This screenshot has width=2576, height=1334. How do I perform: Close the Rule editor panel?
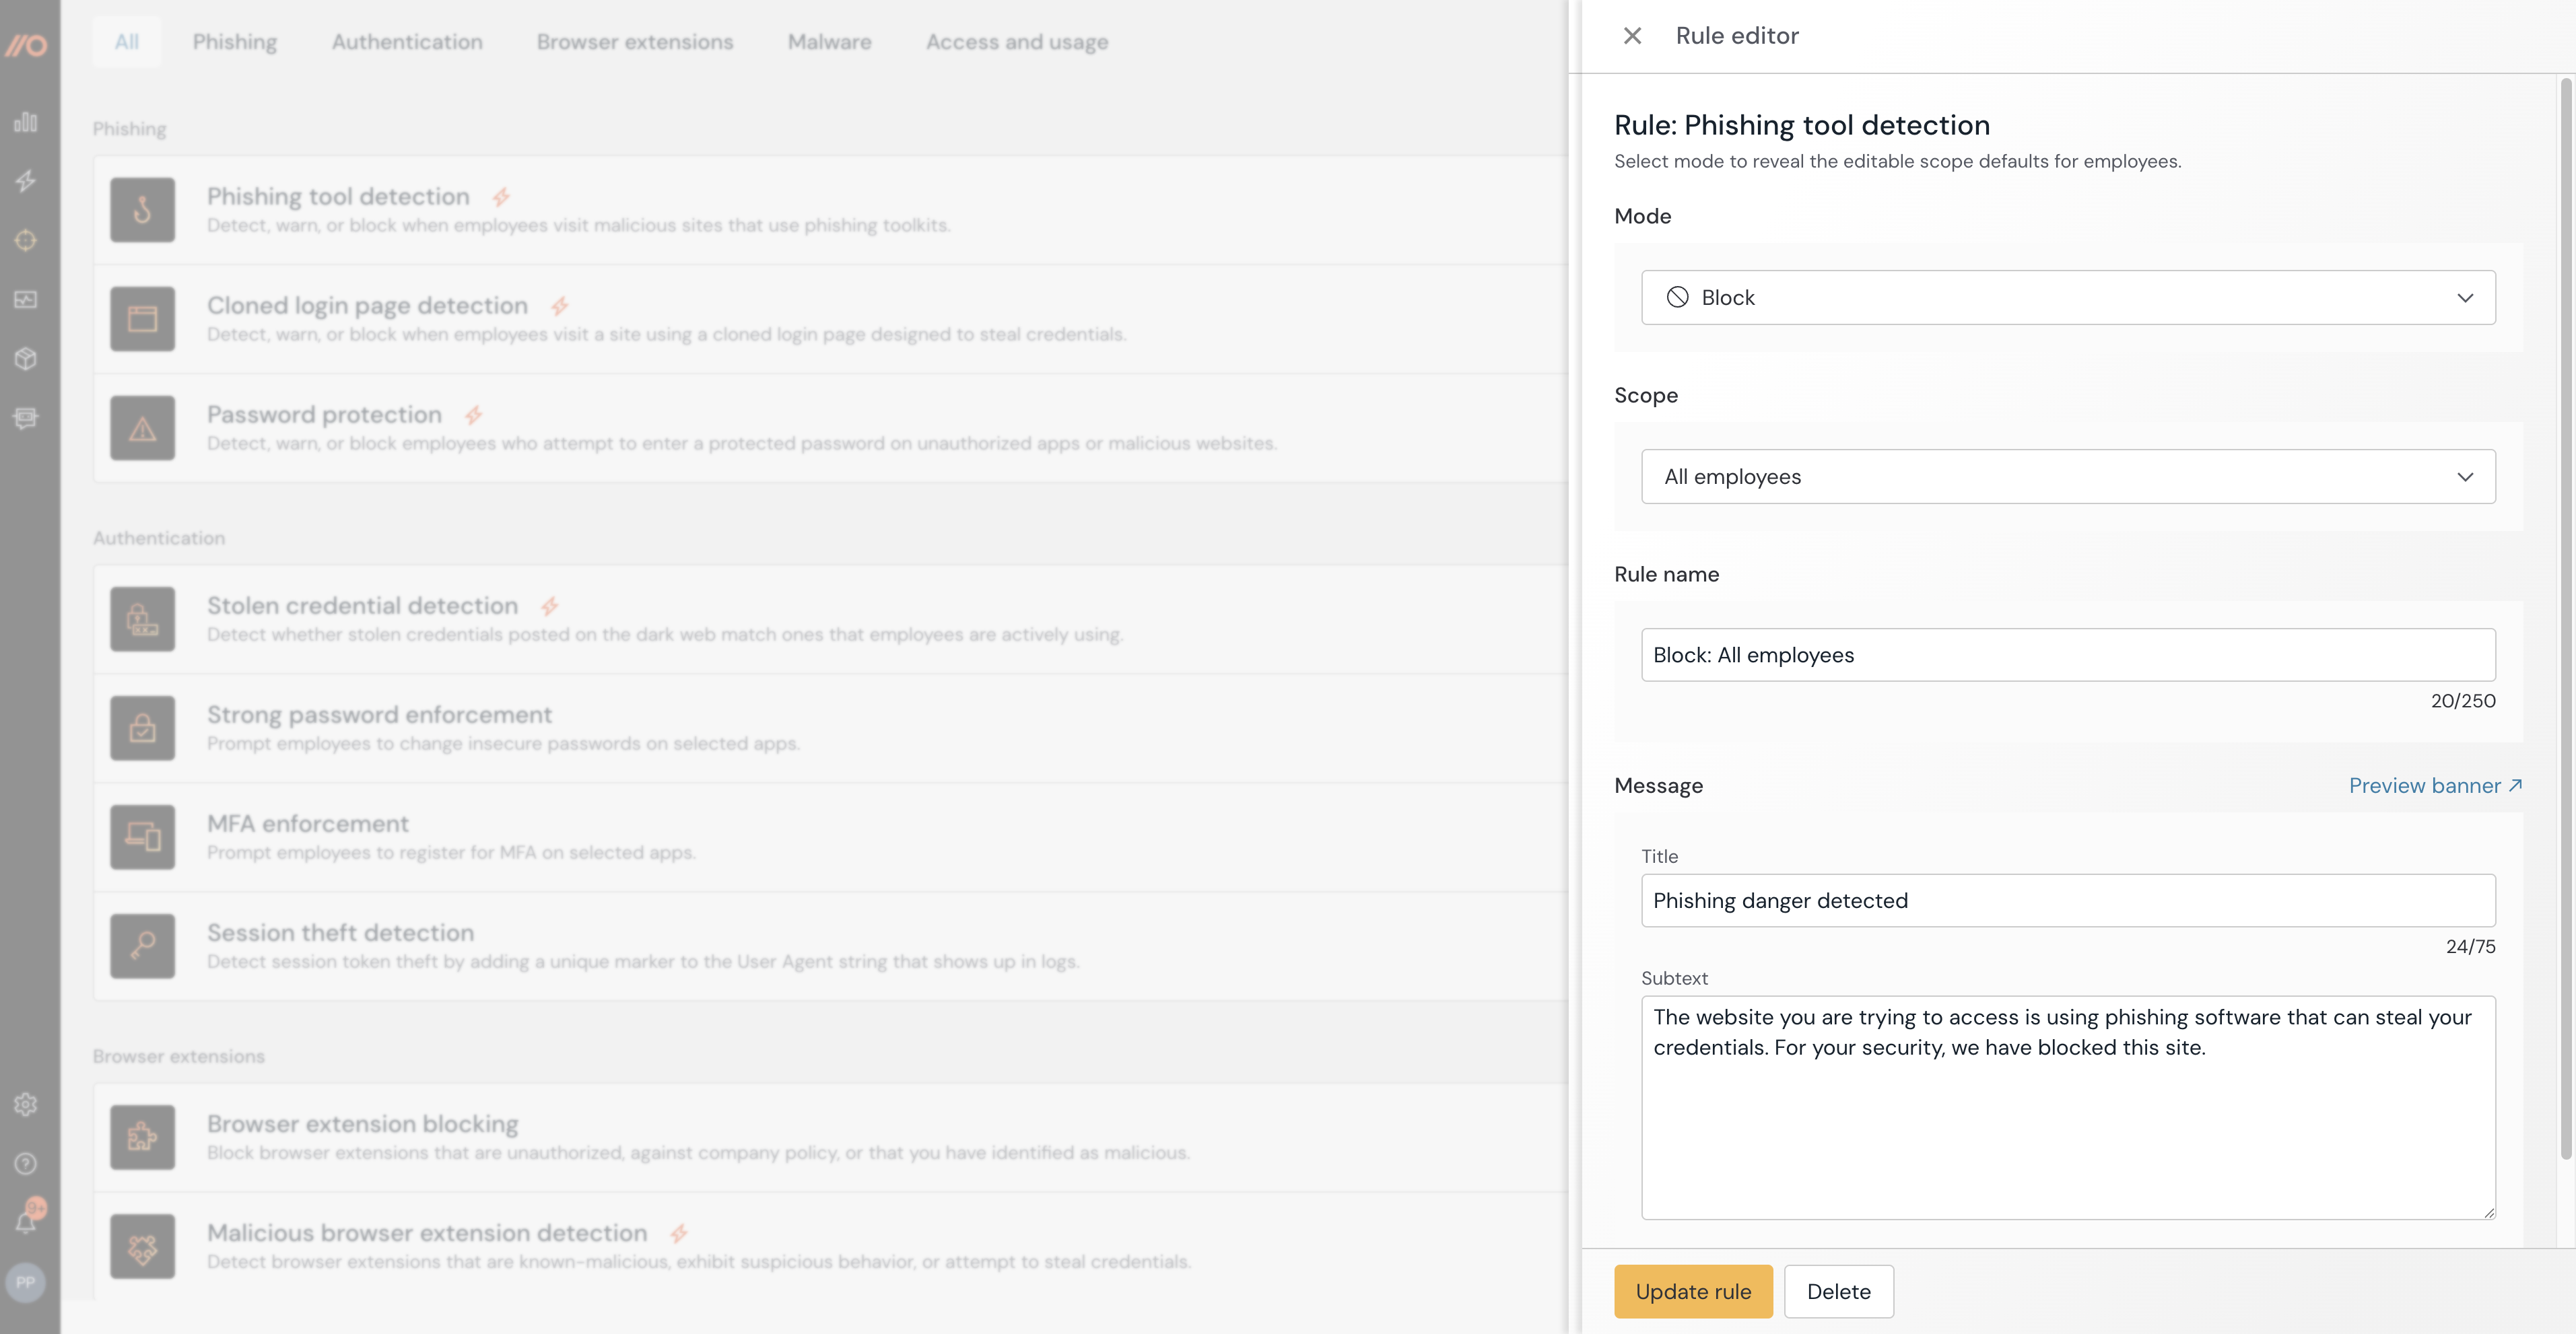1632,36
